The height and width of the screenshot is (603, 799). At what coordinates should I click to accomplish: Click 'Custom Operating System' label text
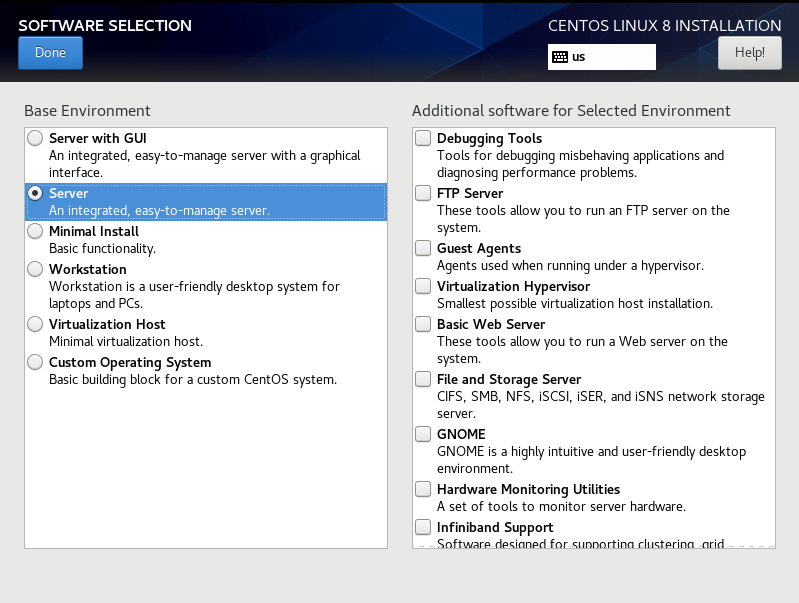coord(130,362)
